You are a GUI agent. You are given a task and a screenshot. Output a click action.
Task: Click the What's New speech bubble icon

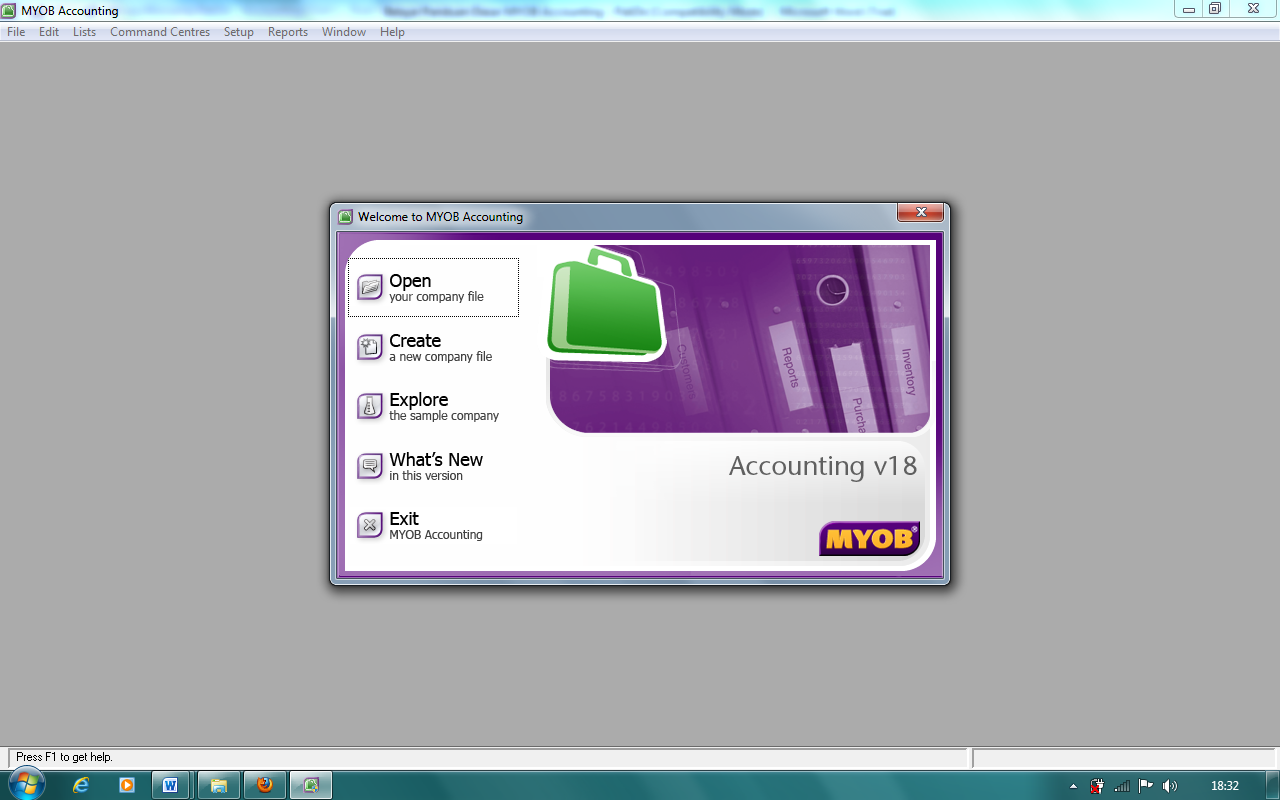point(370,466)
